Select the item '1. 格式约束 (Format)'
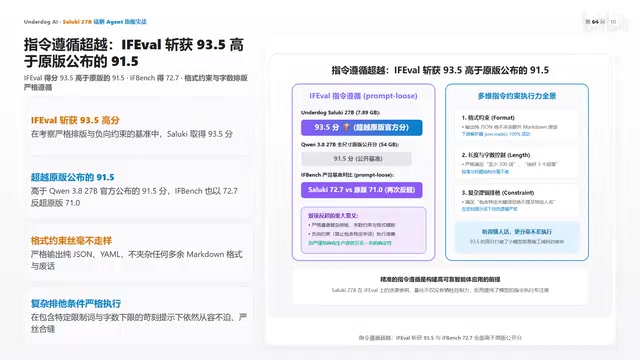The height and width of the screenshot is (360, 640). click(x=488, y=118)
